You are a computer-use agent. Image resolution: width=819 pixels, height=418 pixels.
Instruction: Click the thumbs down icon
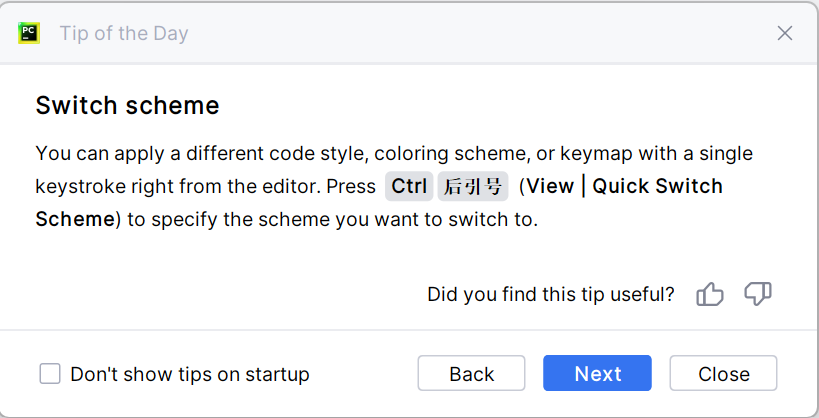click(x=758, y=294)
